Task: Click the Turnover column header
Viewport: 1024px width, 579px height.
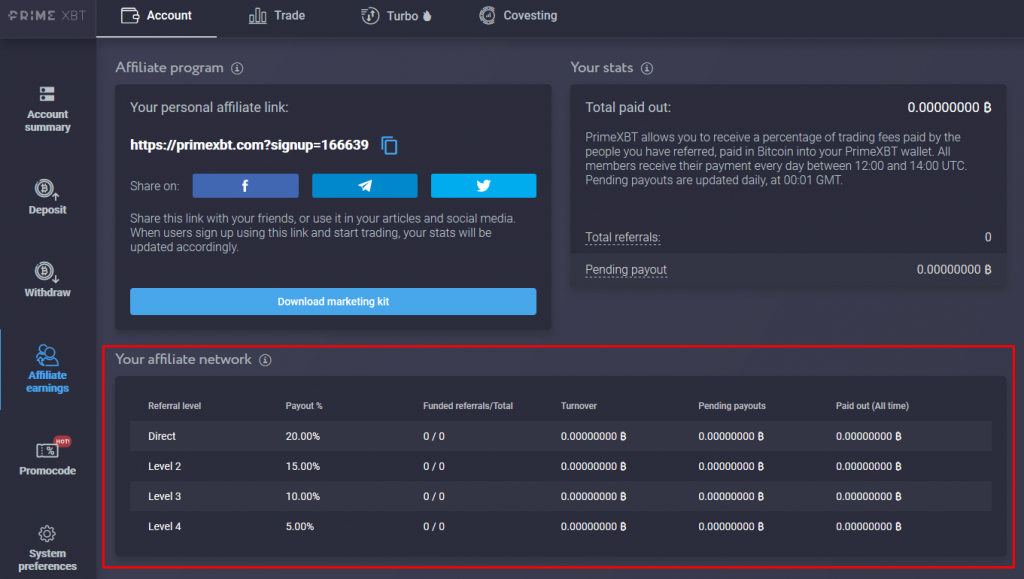Action: (579, 405)
